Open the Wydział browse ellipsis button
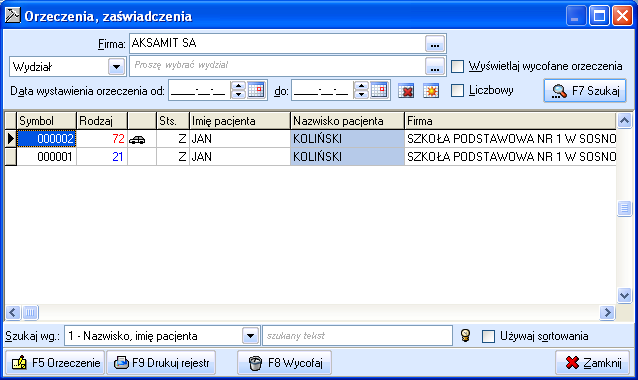Screen dimensions: 638x380 click(x=435, y=67)
